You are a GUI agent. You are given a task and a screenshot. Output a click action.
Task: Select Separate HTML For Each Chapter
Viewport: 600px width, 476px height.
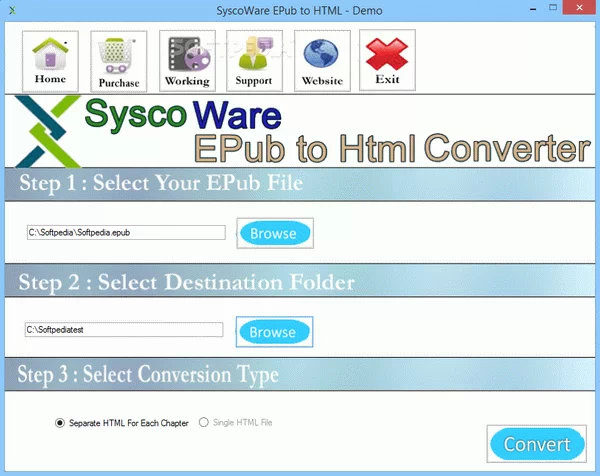(x=122, y=423)
